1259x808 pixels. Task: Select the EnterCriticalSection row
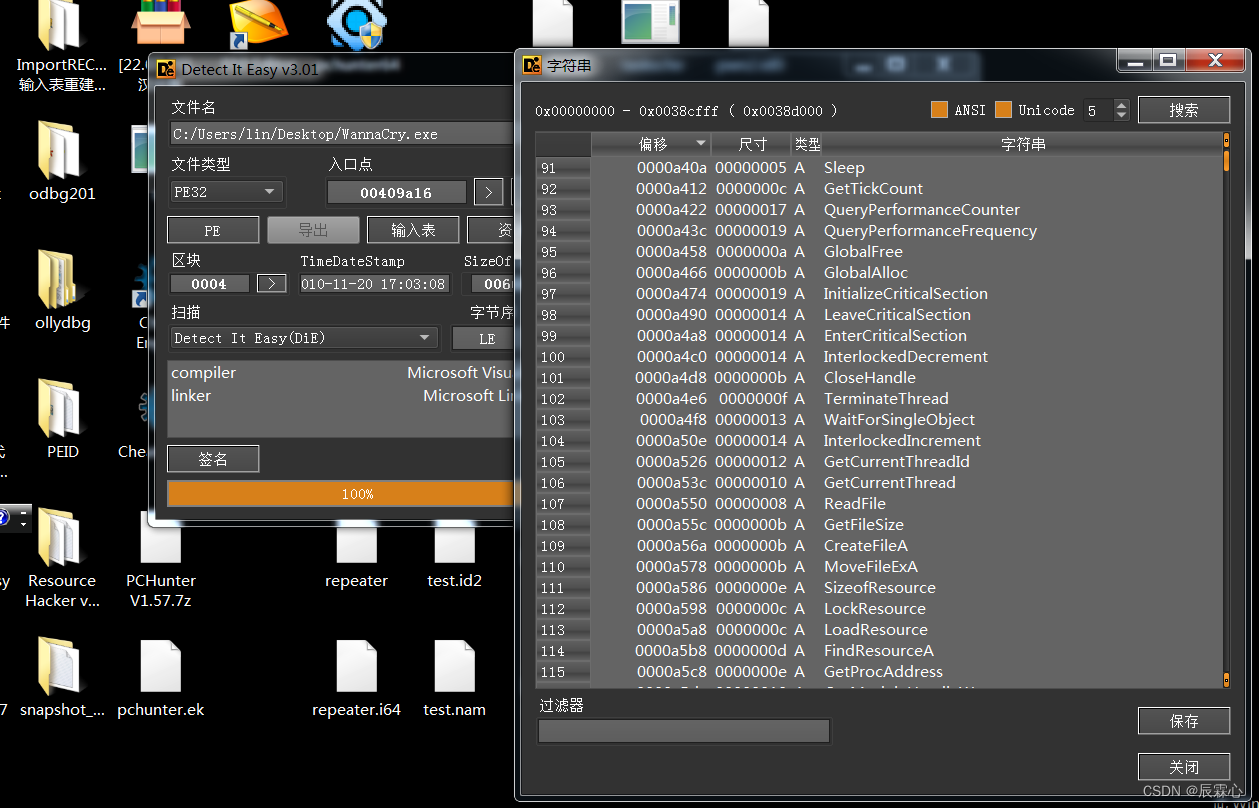click(x=879, y=336)
